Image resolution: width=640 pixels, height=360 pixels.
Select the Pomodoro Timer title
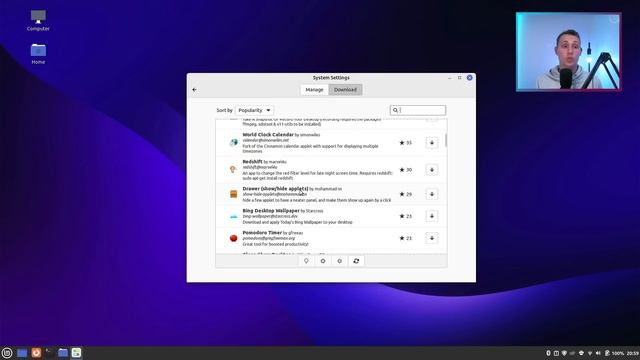point(262,233)
